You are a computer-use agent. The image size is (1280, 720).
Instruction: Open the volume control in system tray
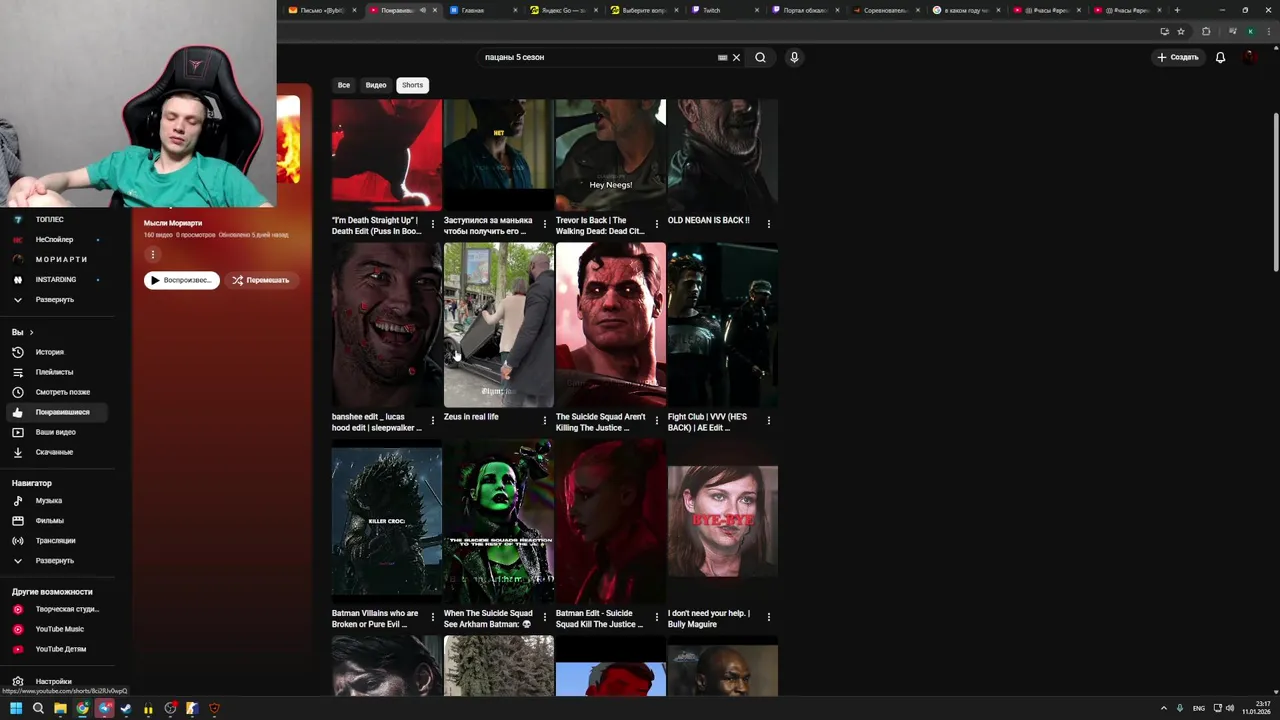1229,708
